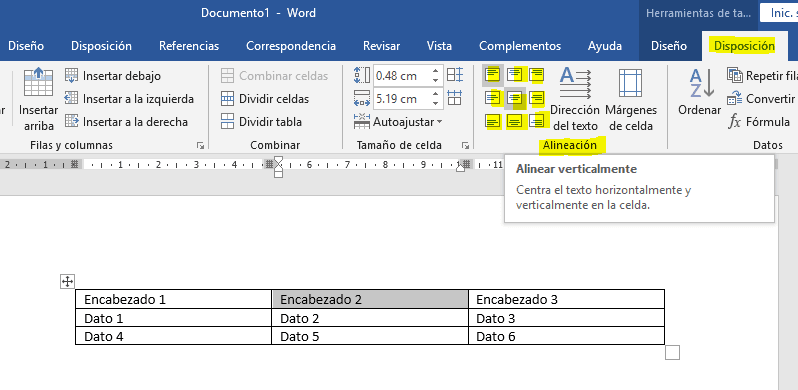Click first line indent marker on ruler
This screenshot has height=390, width=798.
278,160
